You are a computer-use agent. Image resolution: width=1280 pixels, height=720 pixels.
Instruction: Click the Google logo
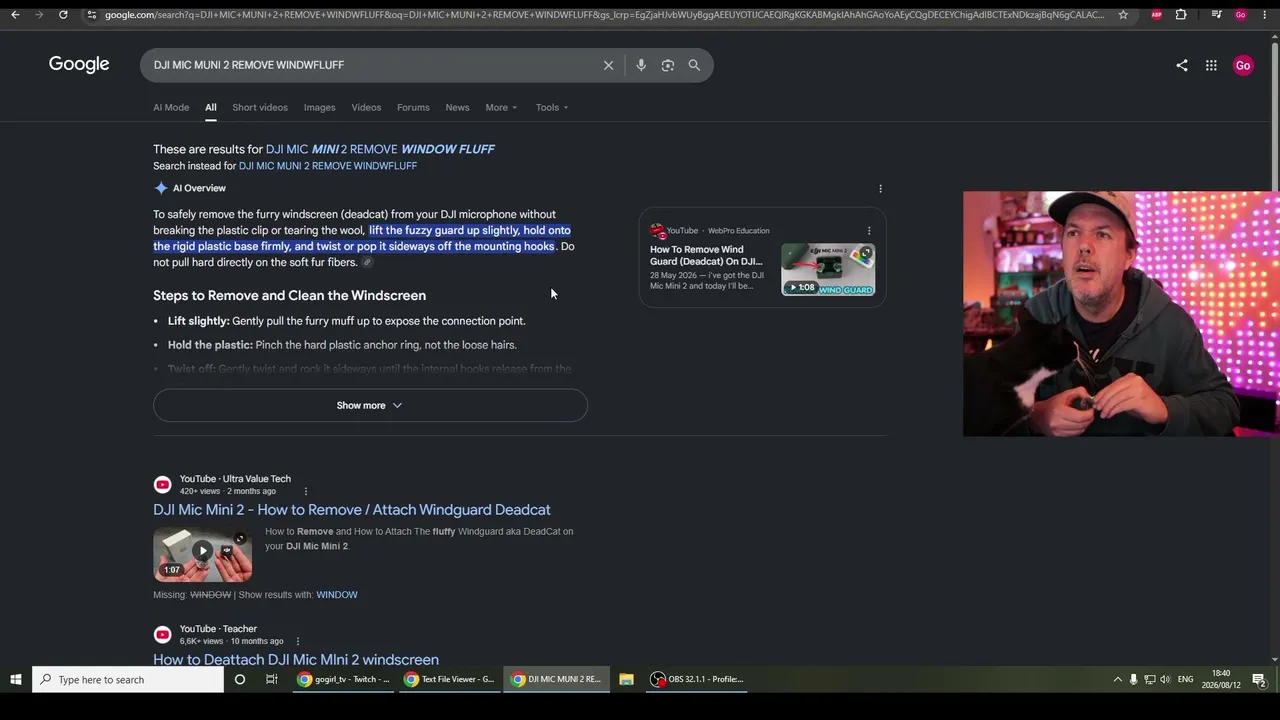(x=79, y=65)
